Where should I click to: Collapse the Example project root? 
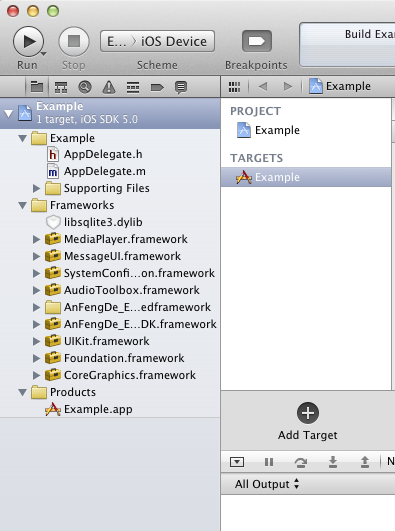[x=8, y=113]
